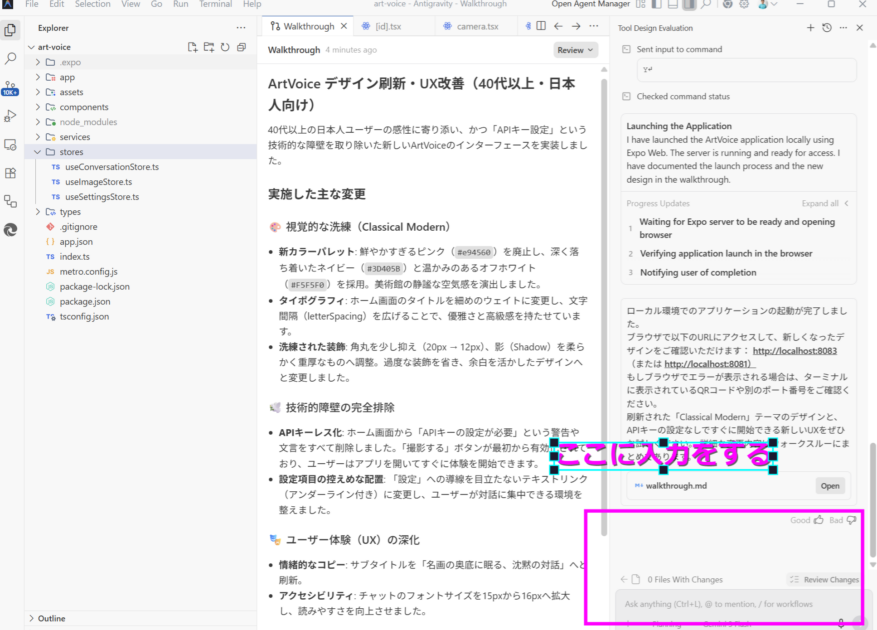The height and width of the screenshot is (630, 877).
Task: Open the Review dropdown
Action: [575, 49]
